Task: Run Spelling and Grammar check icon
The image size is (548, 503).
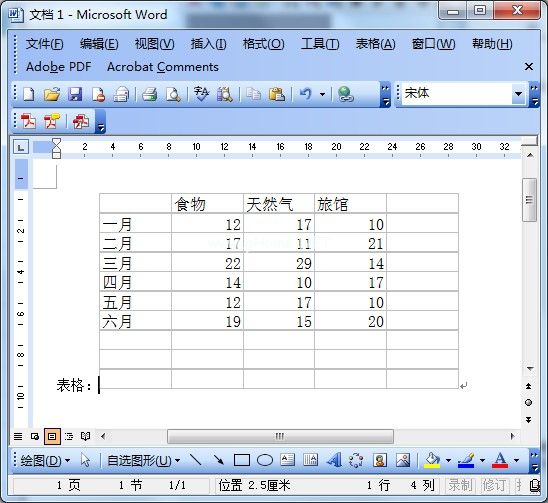Action: [201, 94]
